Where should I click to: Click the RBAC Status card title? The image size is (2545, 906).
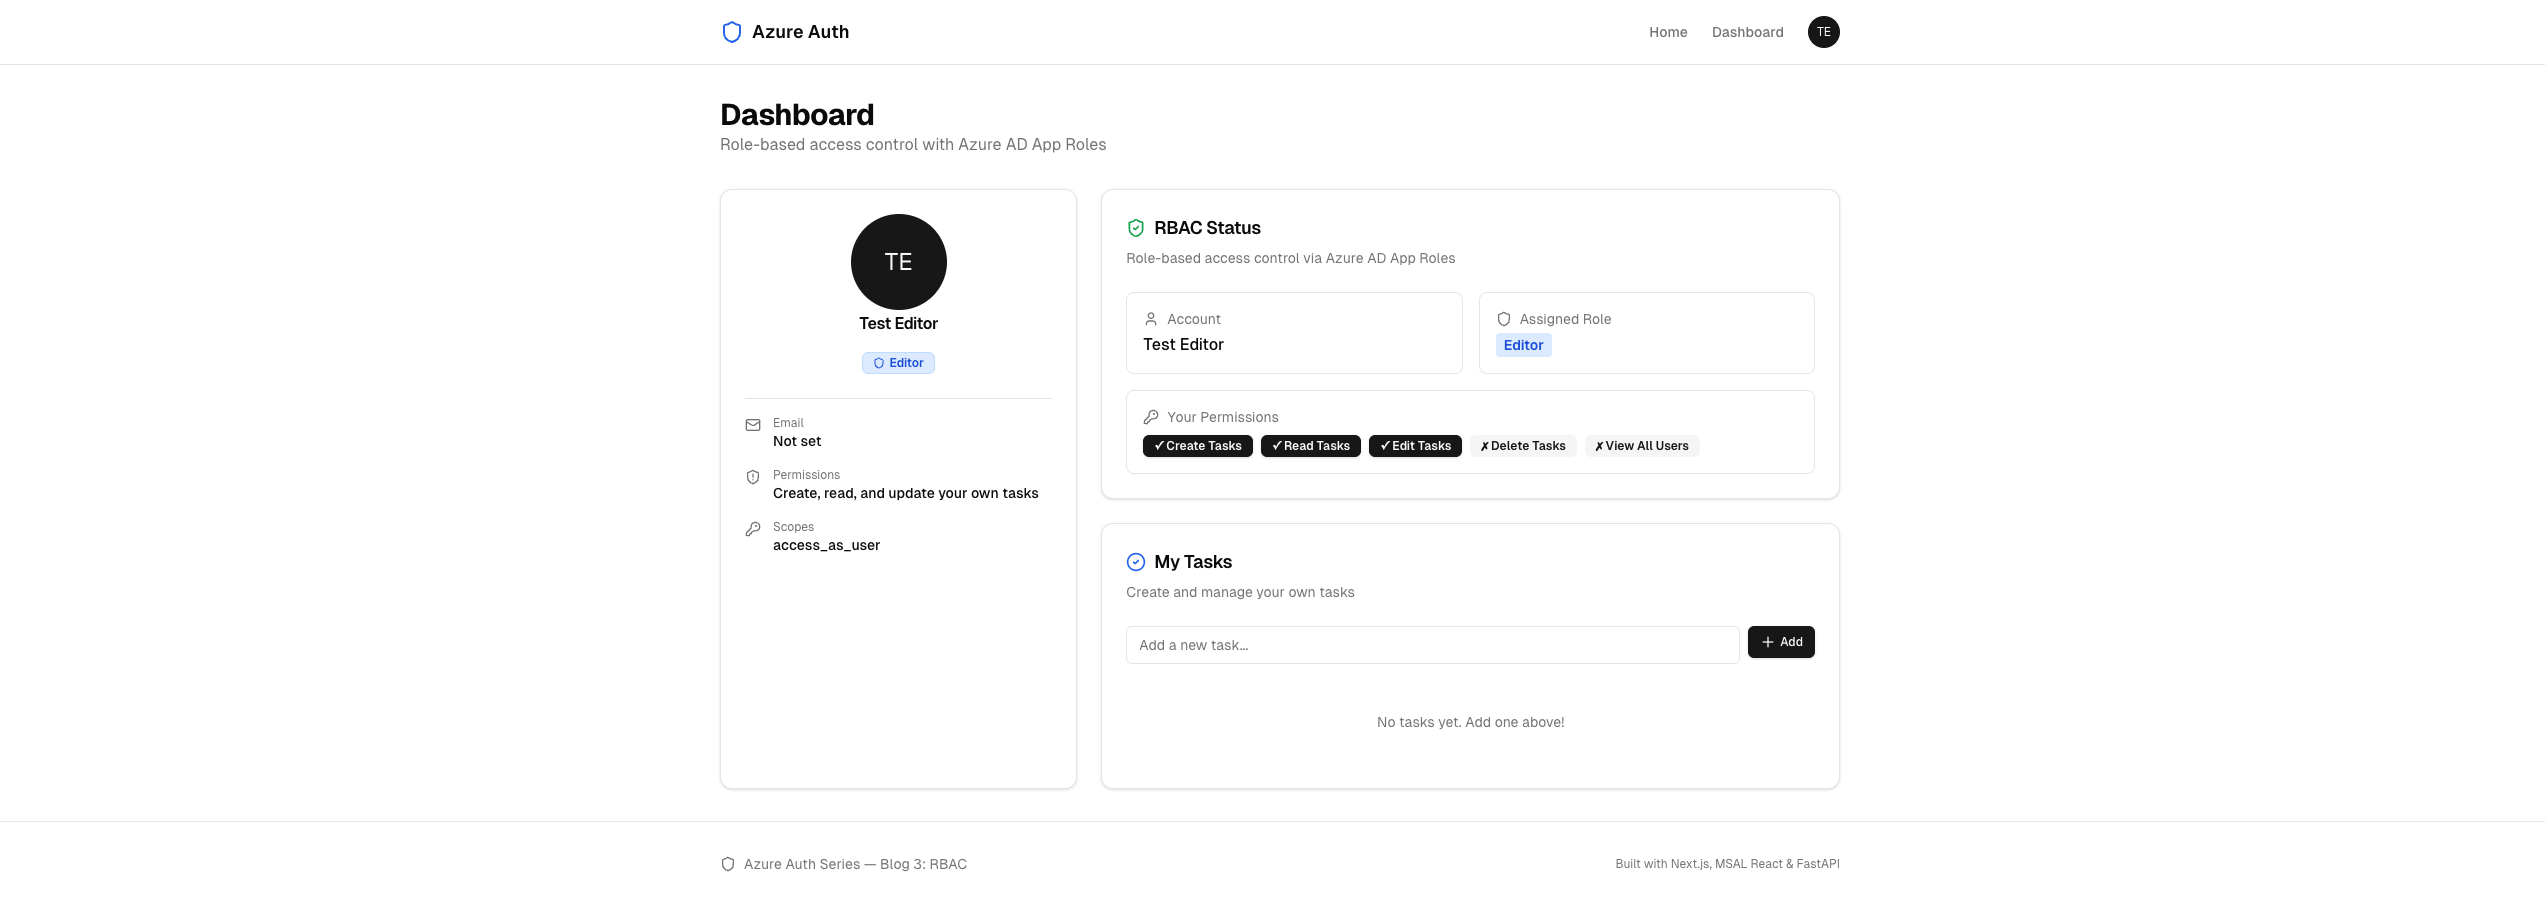click(x=1207, y=228)
